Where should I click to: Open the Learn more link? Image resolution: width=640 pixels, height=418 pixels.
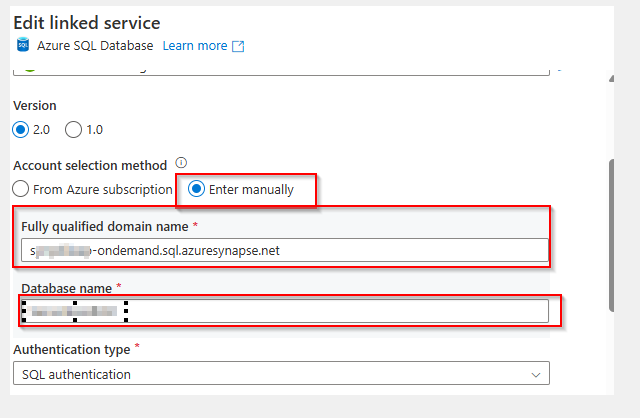195,46
